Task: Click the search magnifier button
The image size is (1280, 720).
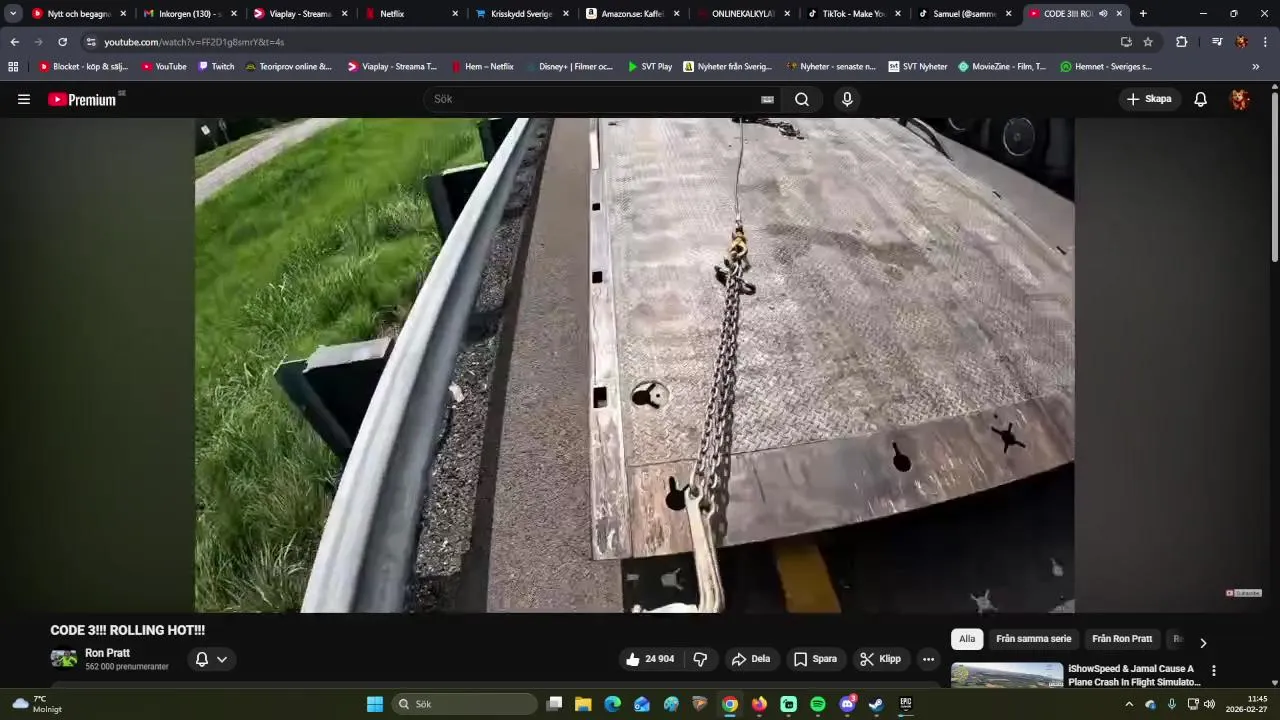Action: (802, 99)
